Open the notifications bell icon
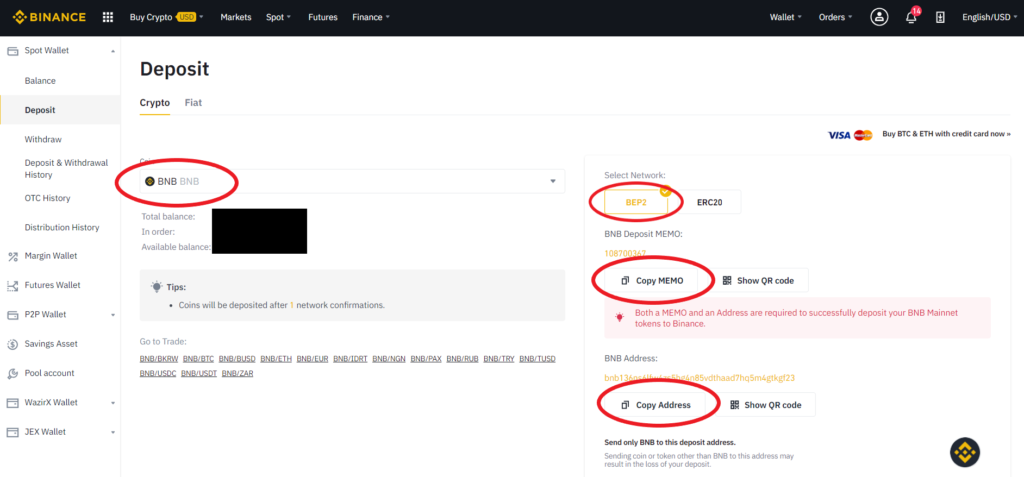Screen dimensions: 1024x477 [911, 17]
